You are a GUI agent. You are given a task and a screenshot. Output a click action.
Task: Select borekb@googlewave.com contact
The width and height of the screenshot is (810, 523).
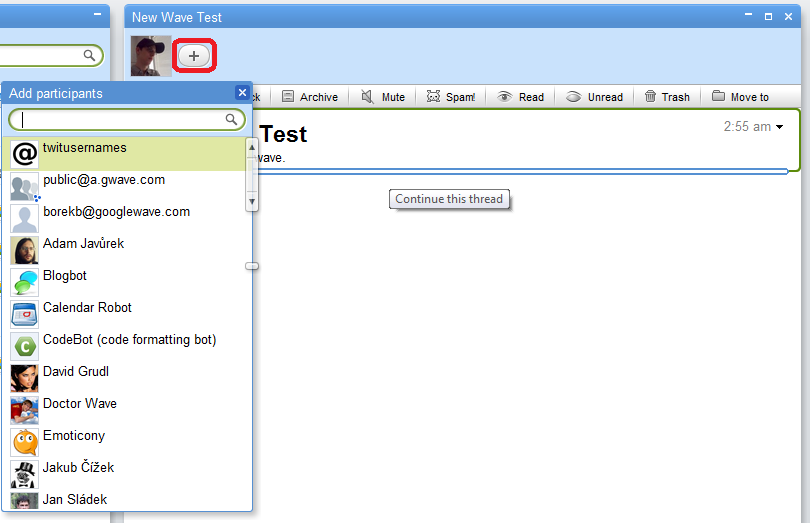[x=124, y=218]
